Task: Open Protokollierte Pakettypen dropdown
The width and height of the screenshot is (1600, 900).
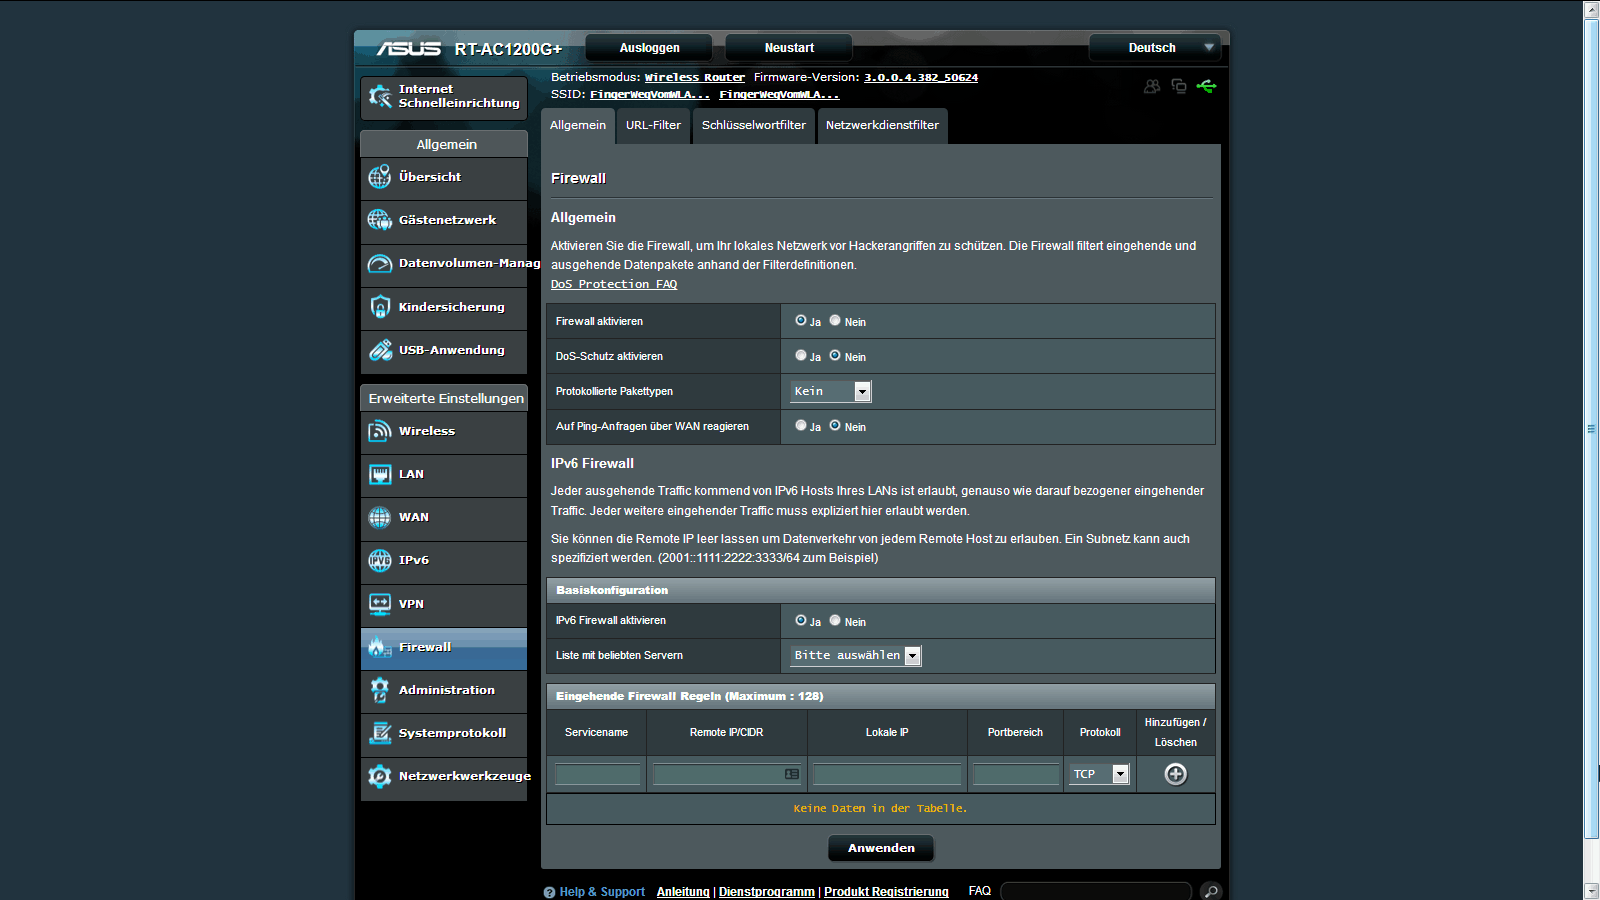Action: point(831,391)
